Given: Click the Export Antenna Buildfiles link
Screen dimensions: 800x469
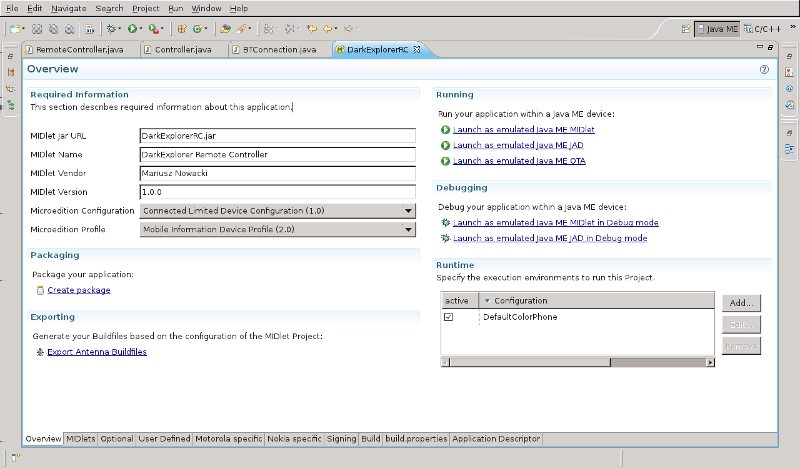Looking at the screenshot, I should click(97, 352).
